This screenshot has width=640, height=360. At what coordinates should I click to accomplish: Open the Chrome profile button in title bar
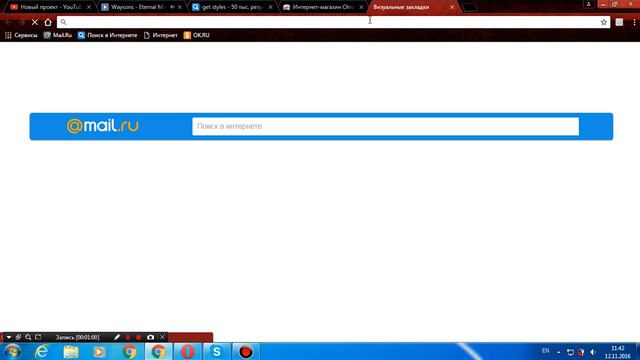click(589, 4)
